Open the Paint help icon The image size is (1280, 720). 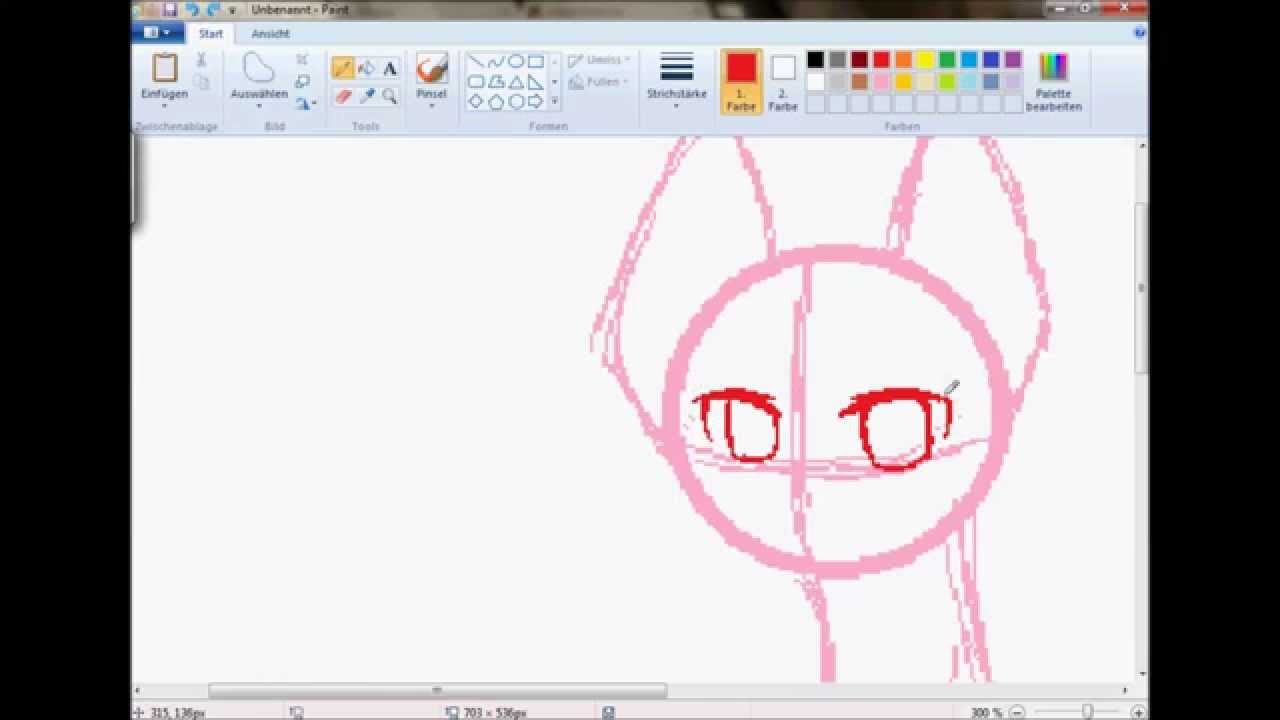1139,33
